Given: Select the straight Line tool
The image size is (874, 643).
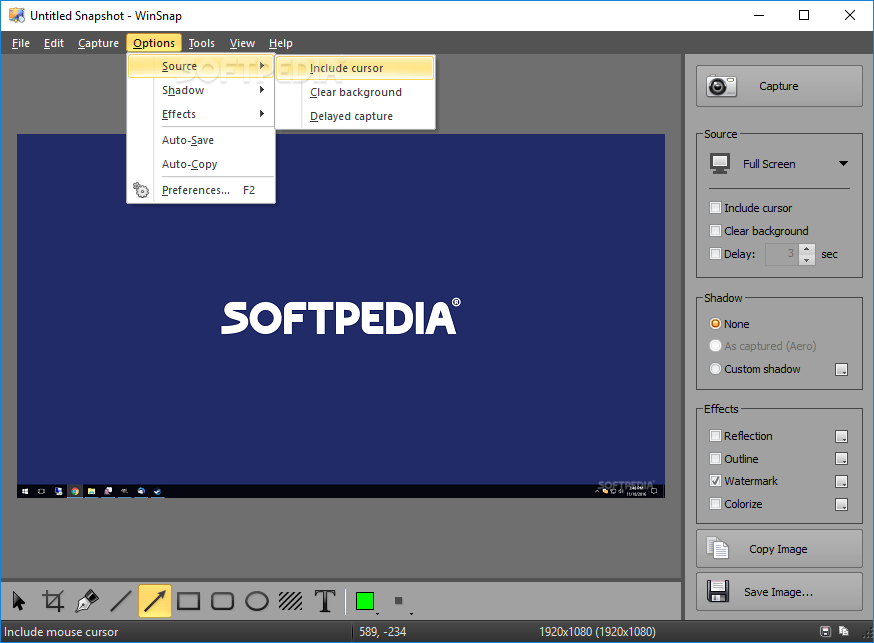Looking at the screenshot, I should click(120, 601).
